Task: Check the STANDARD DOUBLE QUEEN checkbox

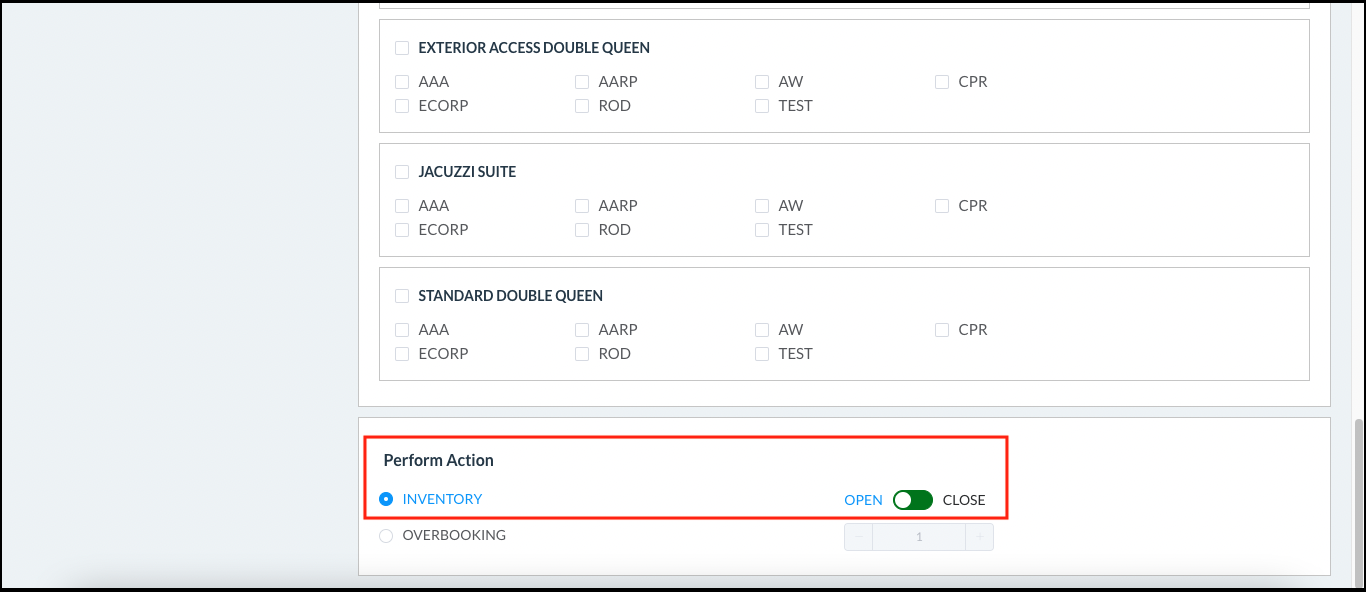Action: click(402, 295)
